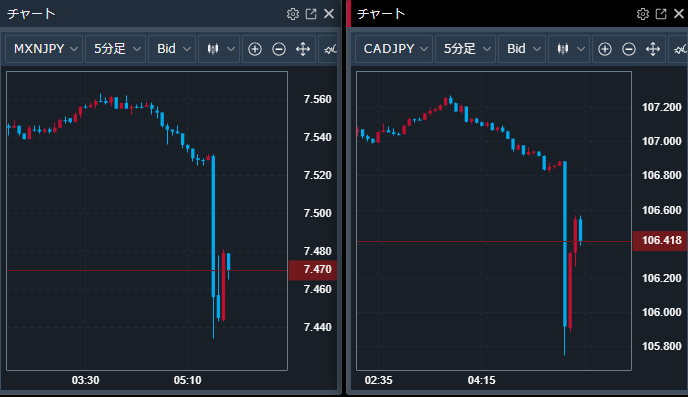This screenshot has height=397, width=688.
Task: Open the indicator tool in MXNJPY chart toolbar
Action: [x=329, y=49]
